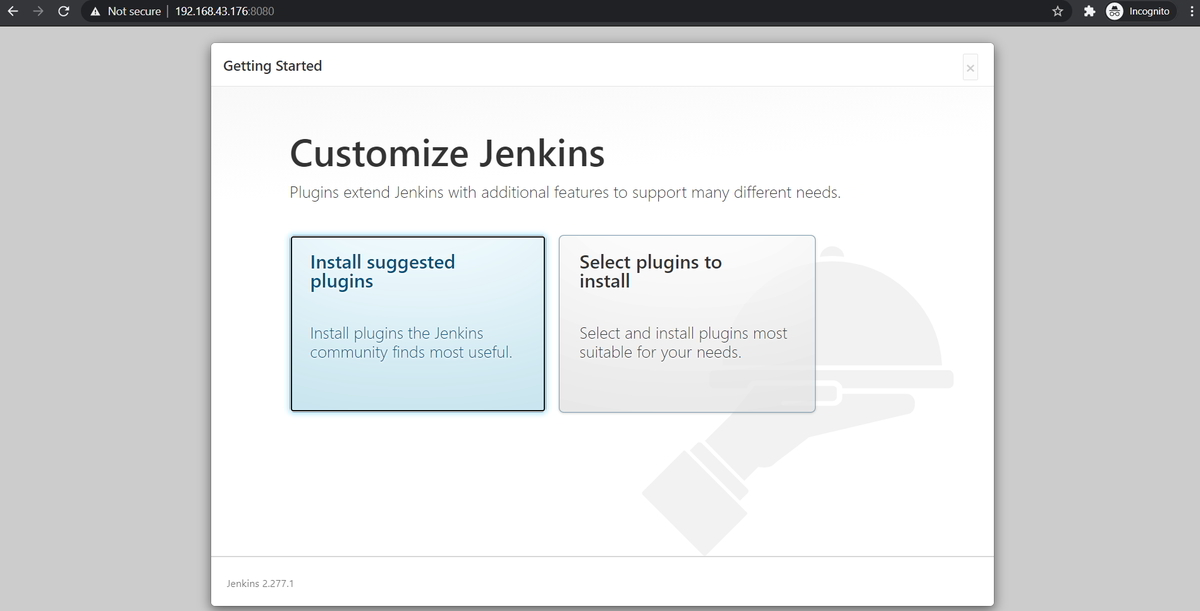This screenshot has height=611, width=1200.
Task: Click the bookmark star icon
Action: (x=1057, y=11)
